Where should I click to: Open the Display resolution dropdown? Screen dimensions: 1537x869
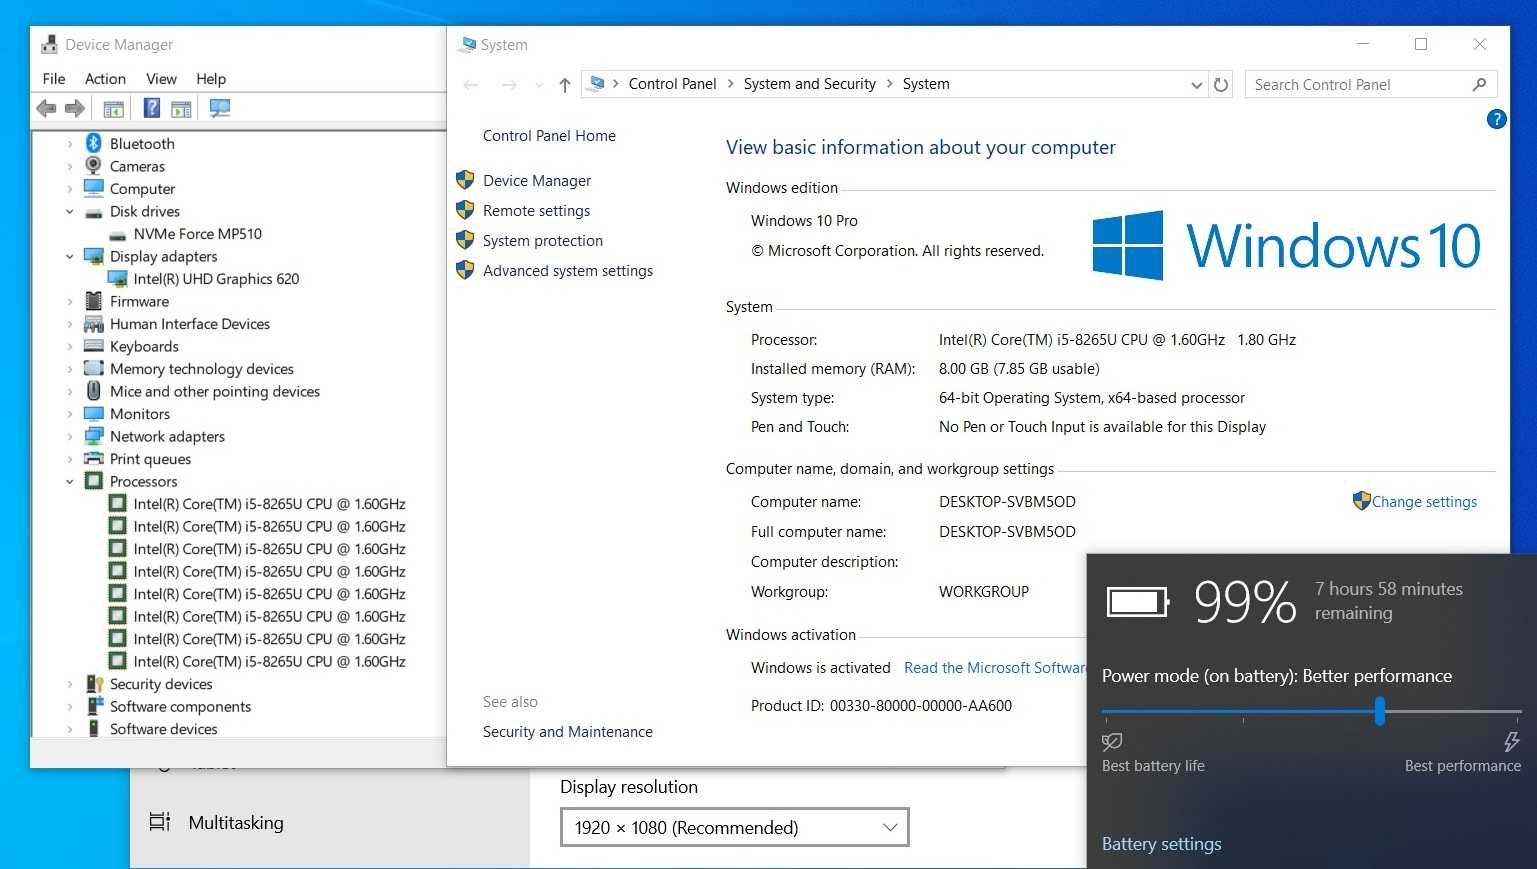(x=735, y=827)
